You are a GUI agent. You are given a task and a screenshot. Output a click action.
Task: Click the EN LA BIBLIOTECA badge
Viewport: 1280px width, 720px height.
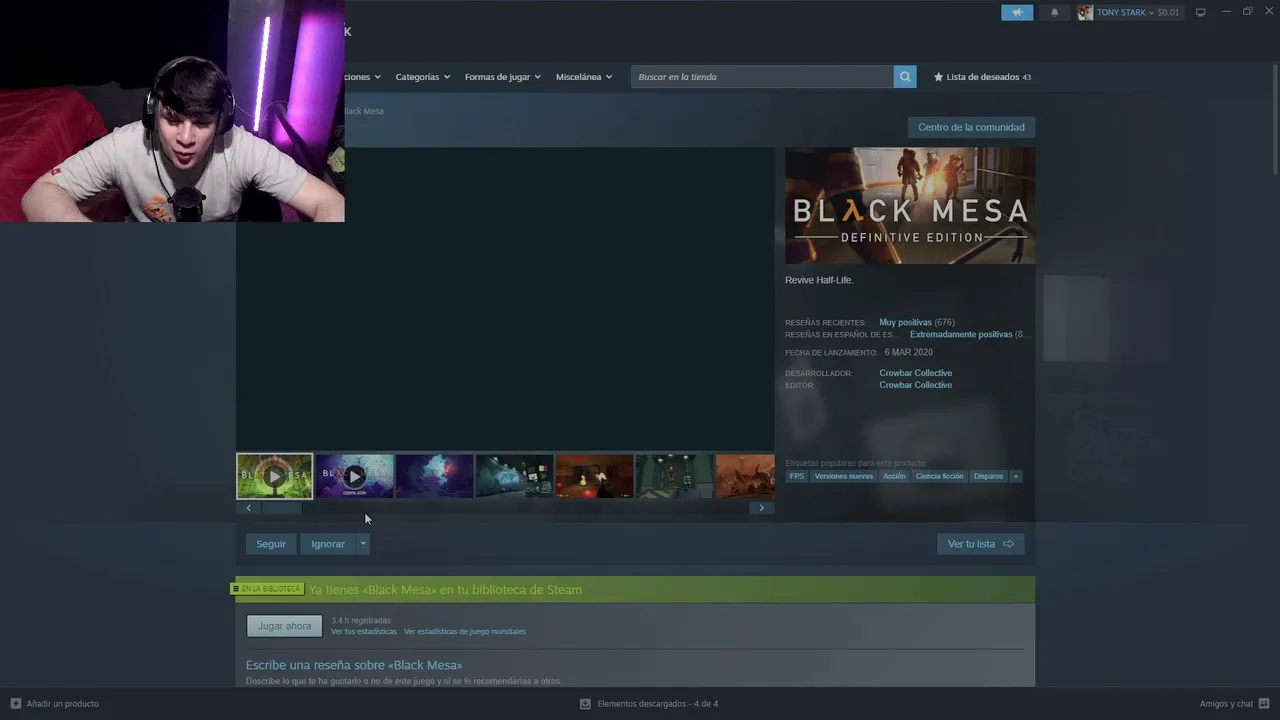(268, 589)
